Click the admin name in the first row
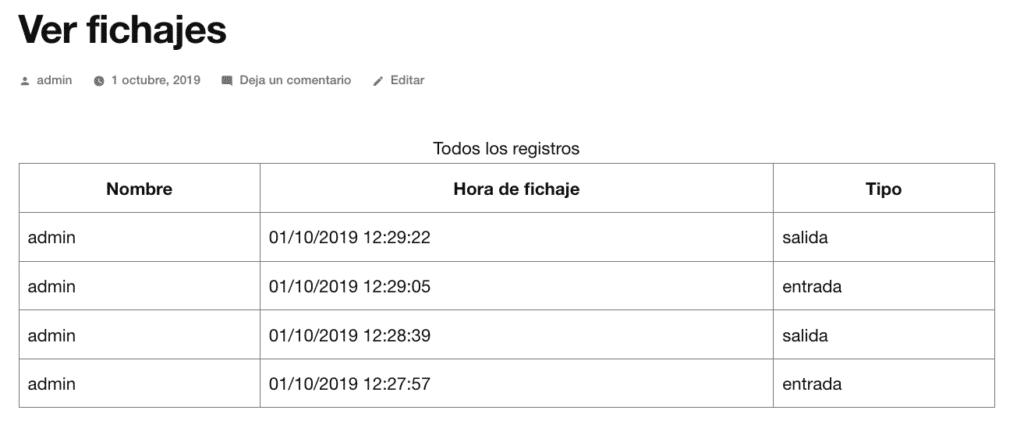The image size is (1024, 442). coord(52,237)
